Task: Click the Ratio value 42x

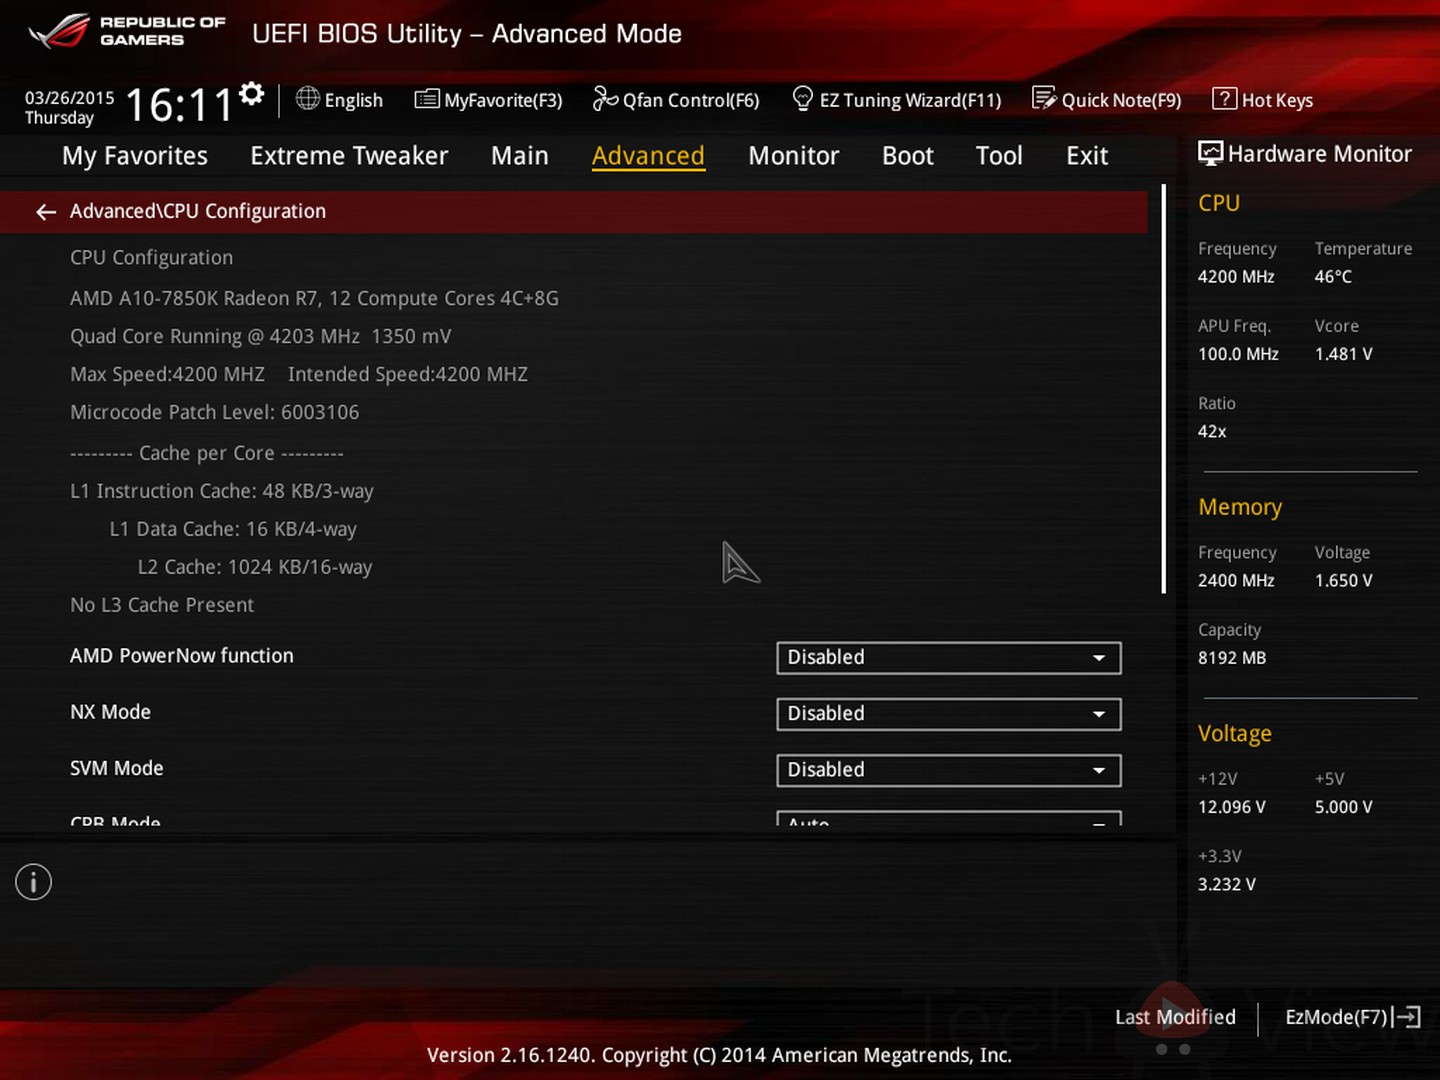Action: click(1212, 431)
